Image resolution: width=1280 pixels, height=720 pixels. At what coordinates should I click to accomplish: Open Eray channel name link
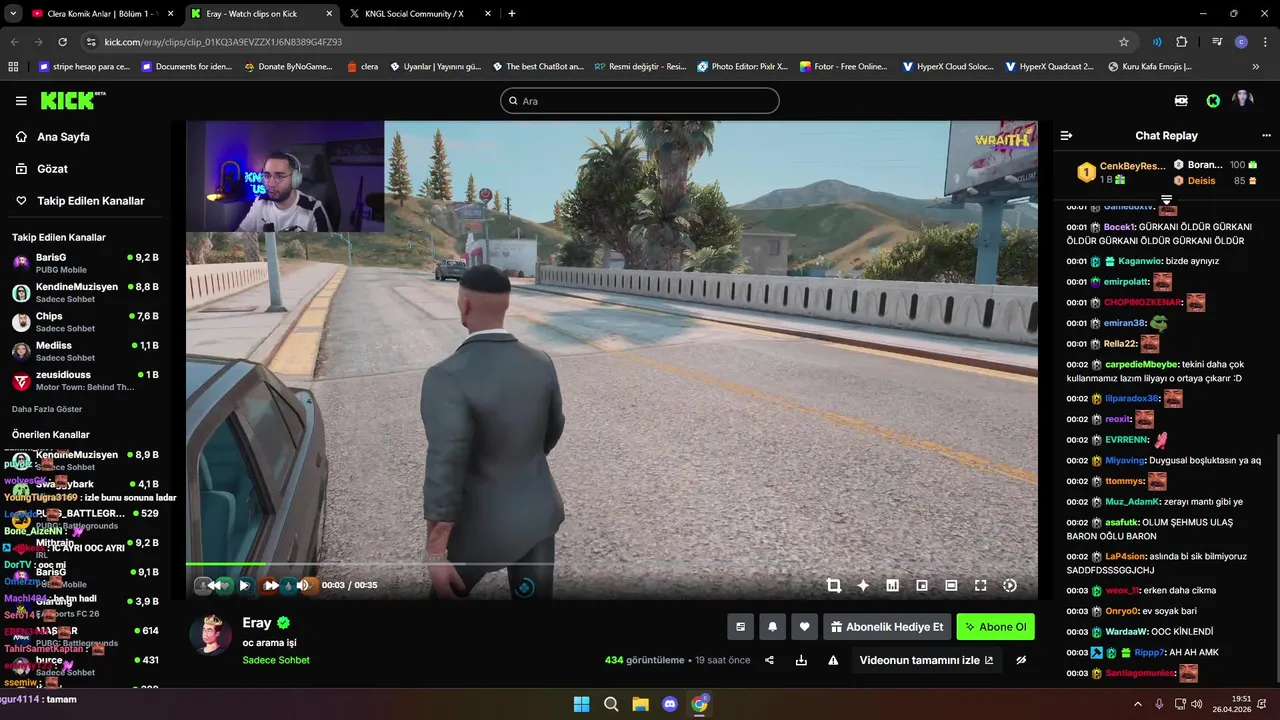tap(257, 623)
